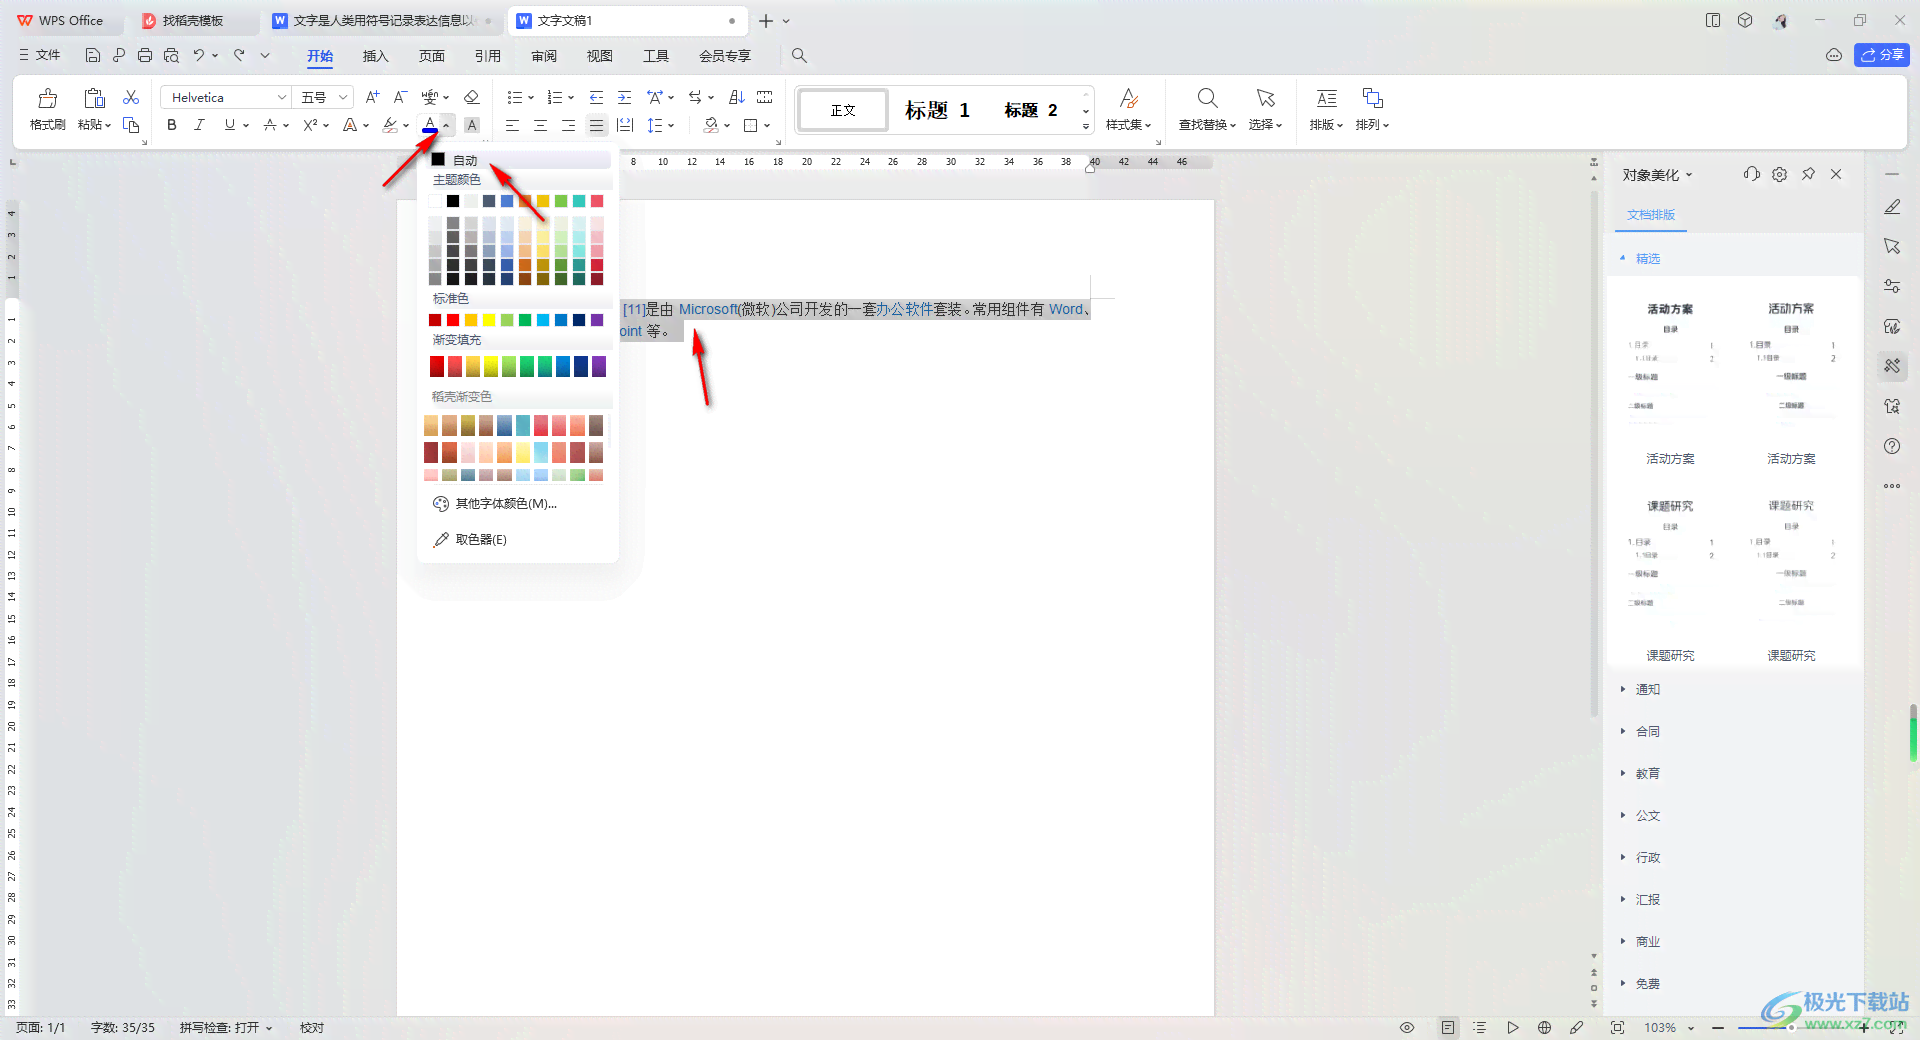Click the Decrease font size icon
Image resolution: width=1920 pixels, height=1040 pixels.
click(x=400, y=97)
